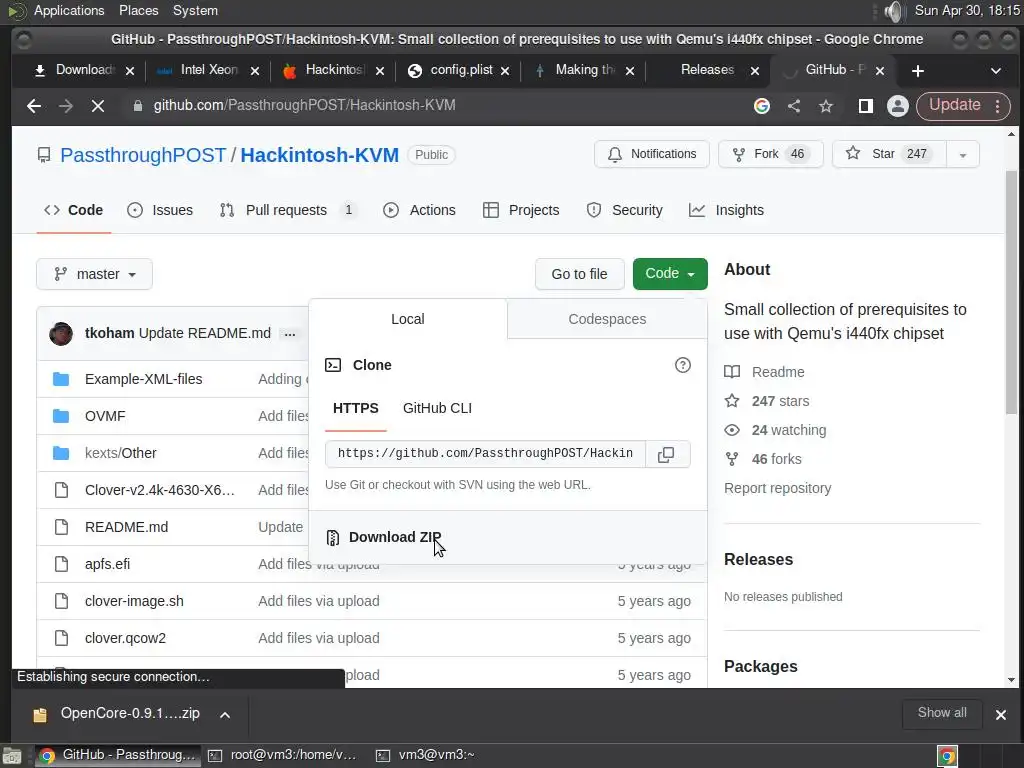Open the master branch dropdown
Image resolution: width=1024 pixels, height=768 pixels.
(x=95, y=274)
